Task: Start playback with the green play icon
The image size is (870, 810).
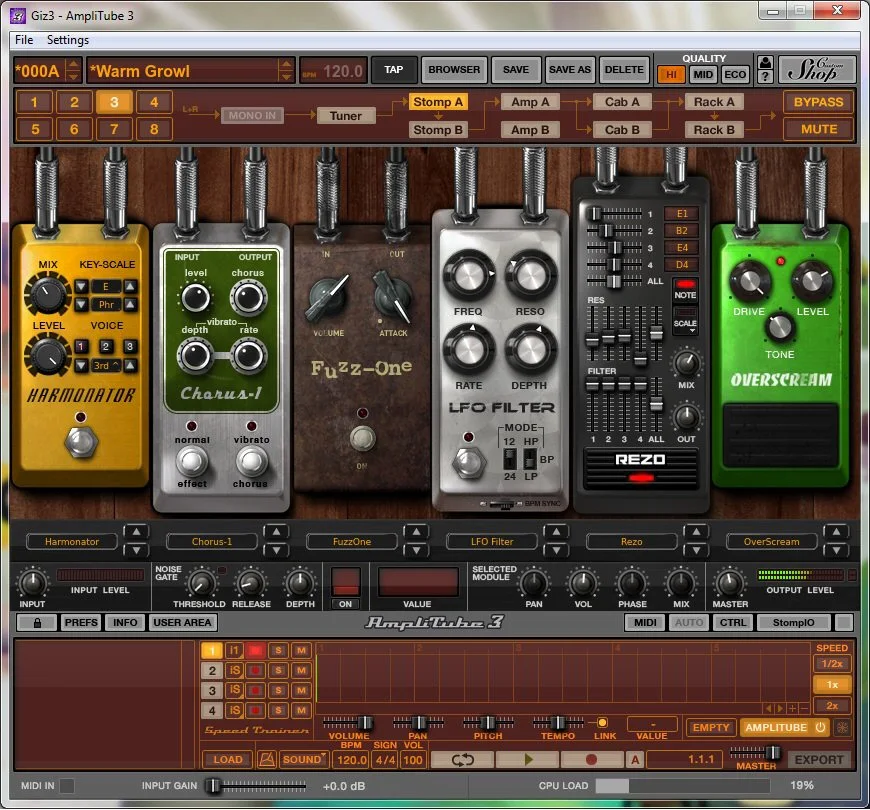Action: pyautogui.click(x=528, y=760)
